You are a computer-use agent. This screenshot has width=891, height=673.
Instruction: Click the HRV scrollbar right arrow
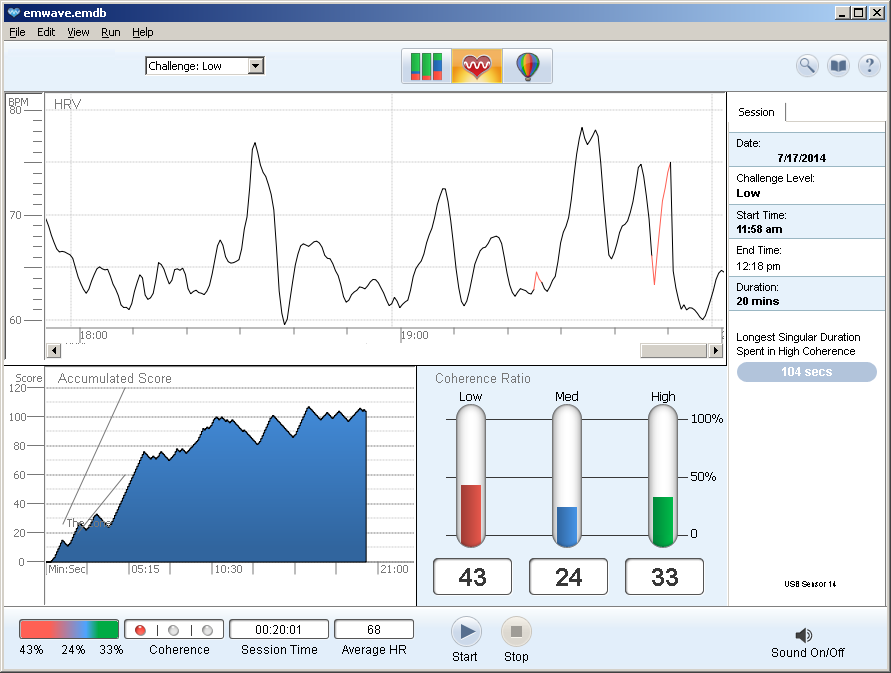(715, 350)
